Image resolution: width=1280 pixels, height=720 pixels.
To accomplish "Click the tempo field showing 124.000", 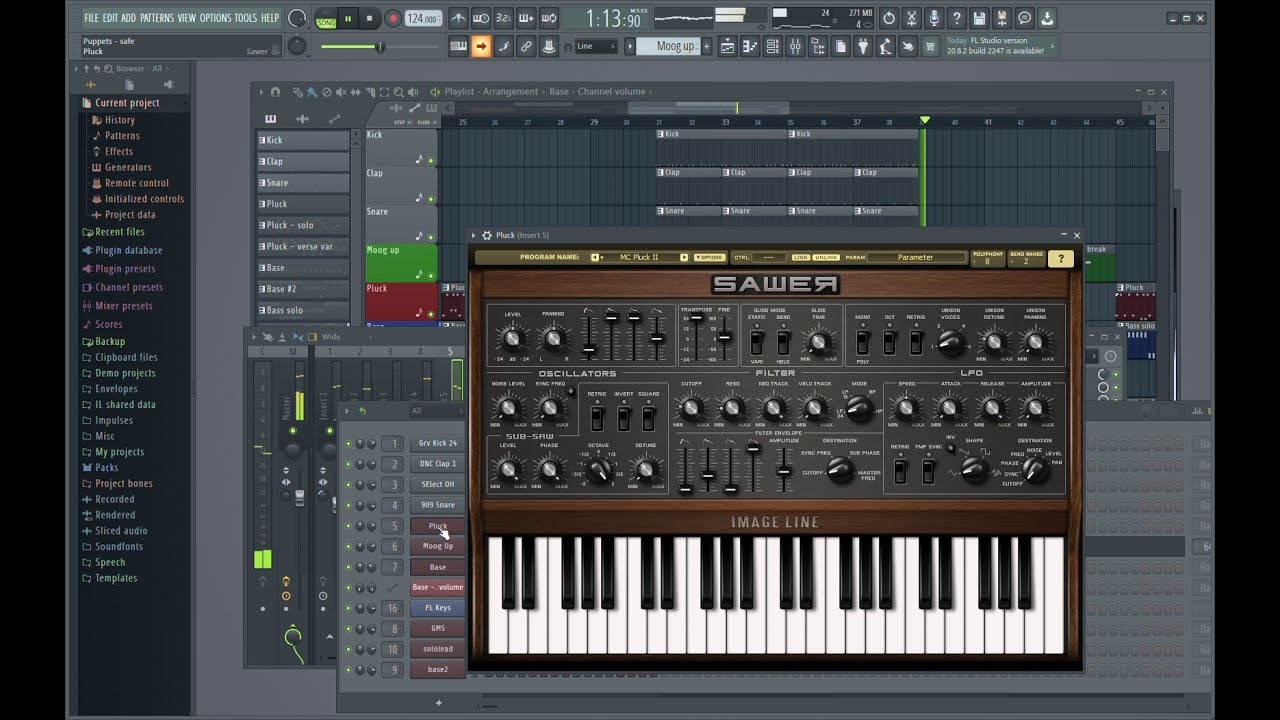I will 424,18.
